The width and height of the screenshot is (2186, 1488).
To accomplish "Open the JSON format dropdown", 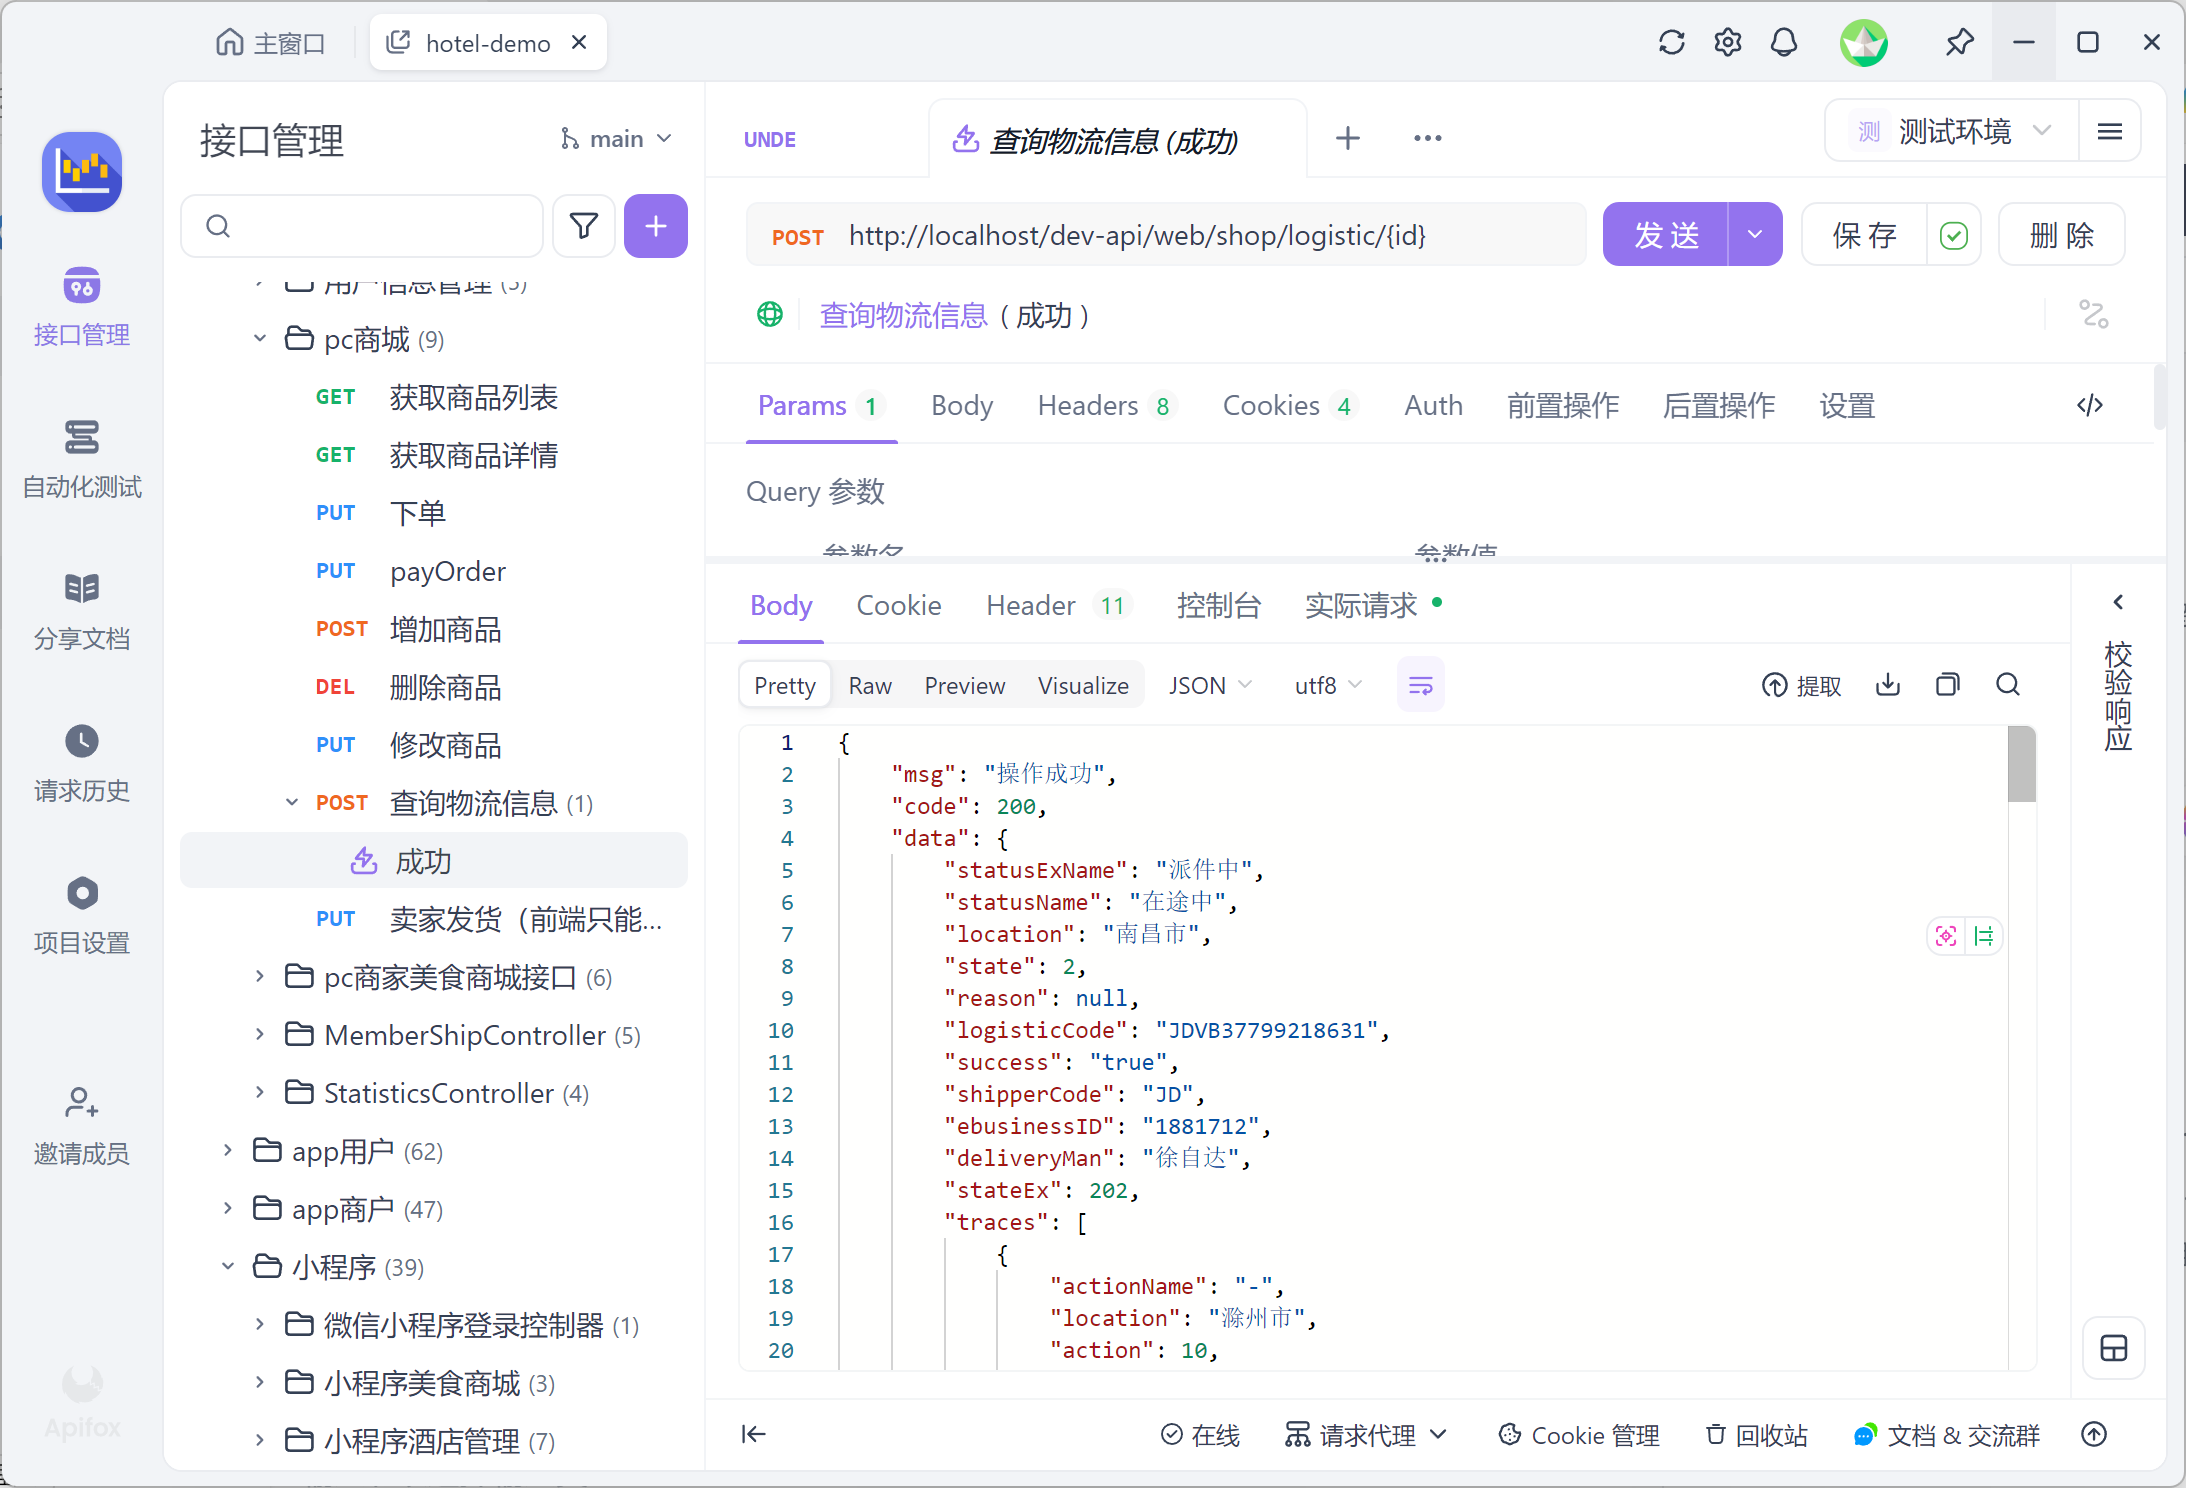I will point(1209,686).
